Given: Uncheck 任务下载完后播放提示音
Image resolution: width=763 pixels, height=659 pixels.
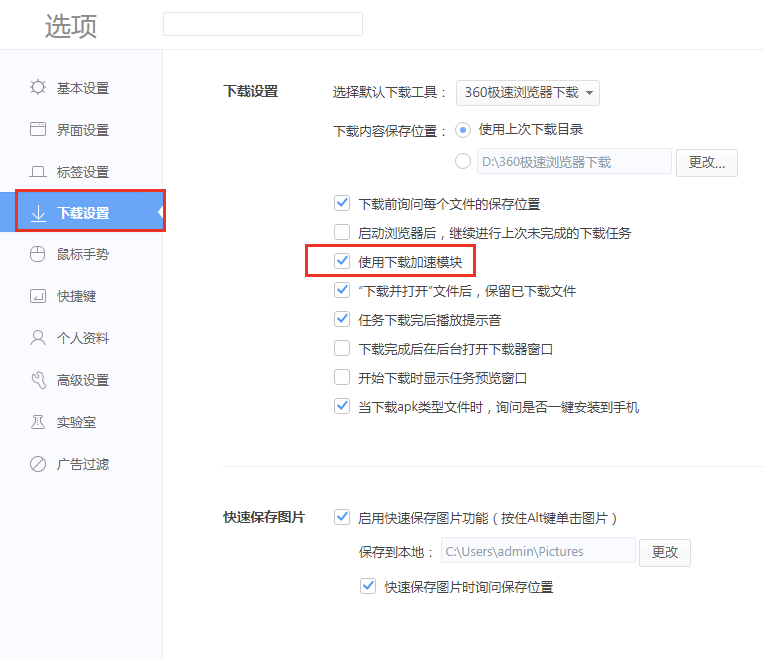Looking at the screenshot, I should (x=342, y=319).
